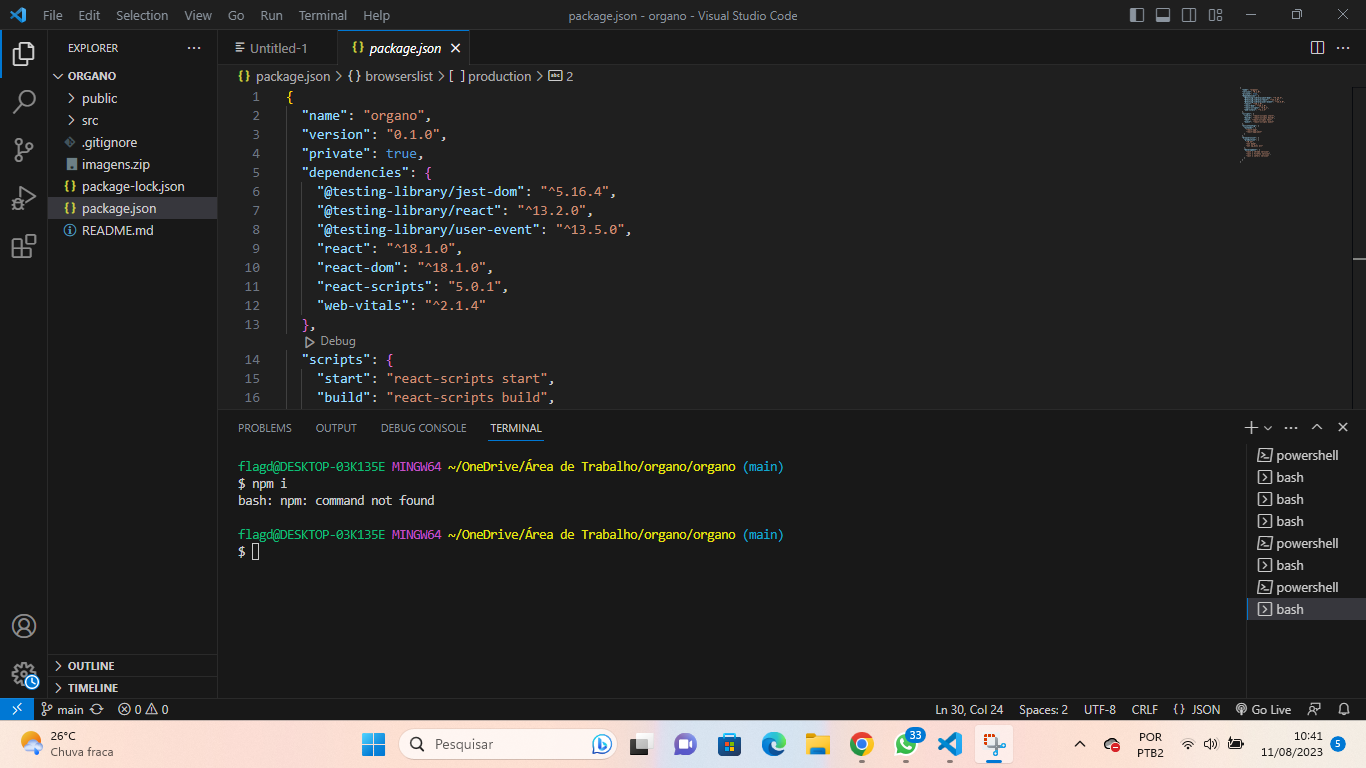Expand the TIMELINE section
This screenshot has width=1366, height=768.
click(132, 688)
